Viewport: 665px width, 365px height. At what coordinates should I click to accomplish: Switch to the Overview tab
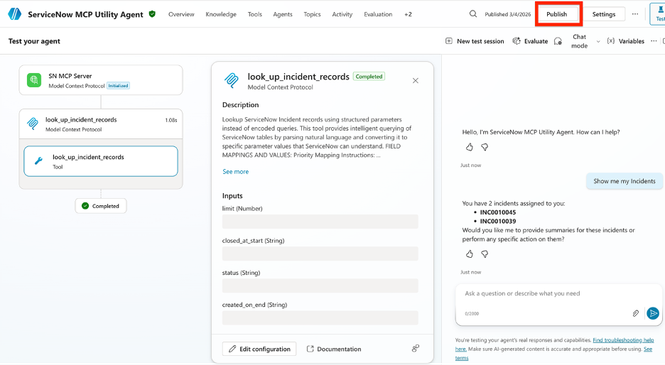(181, 14)
